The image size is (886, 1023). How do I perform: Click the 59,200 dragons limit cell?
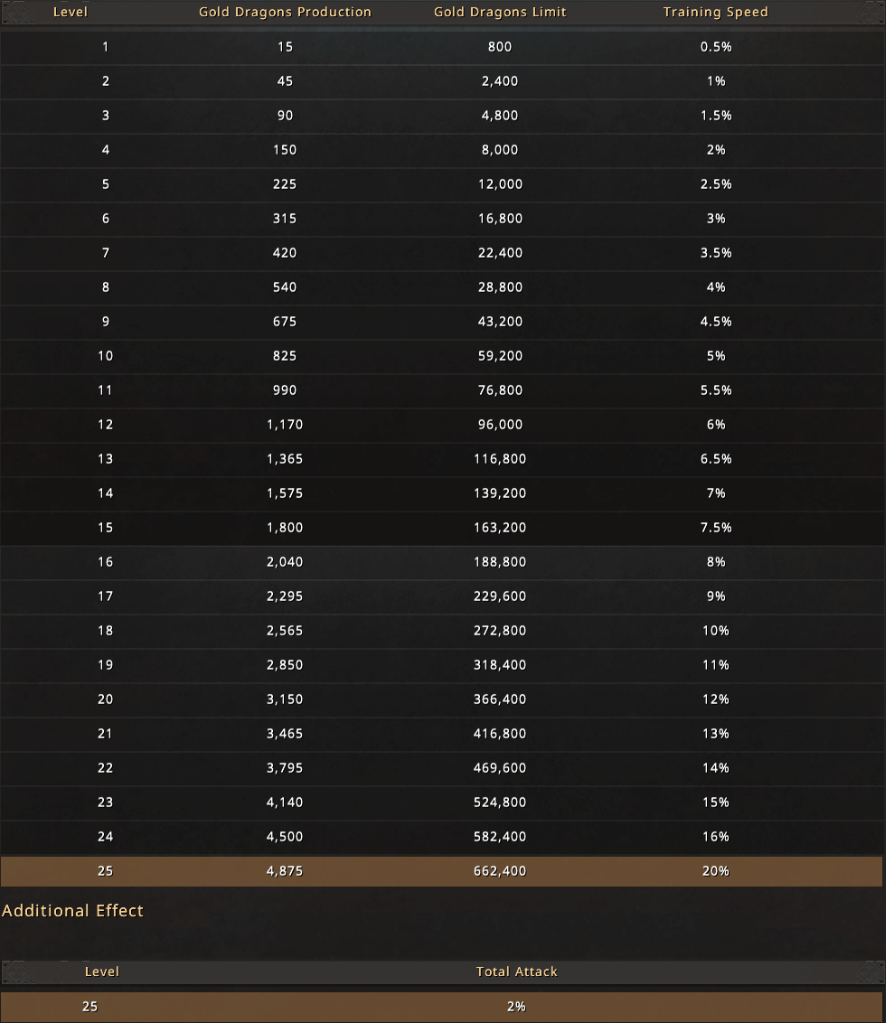(x=500, y=356)
